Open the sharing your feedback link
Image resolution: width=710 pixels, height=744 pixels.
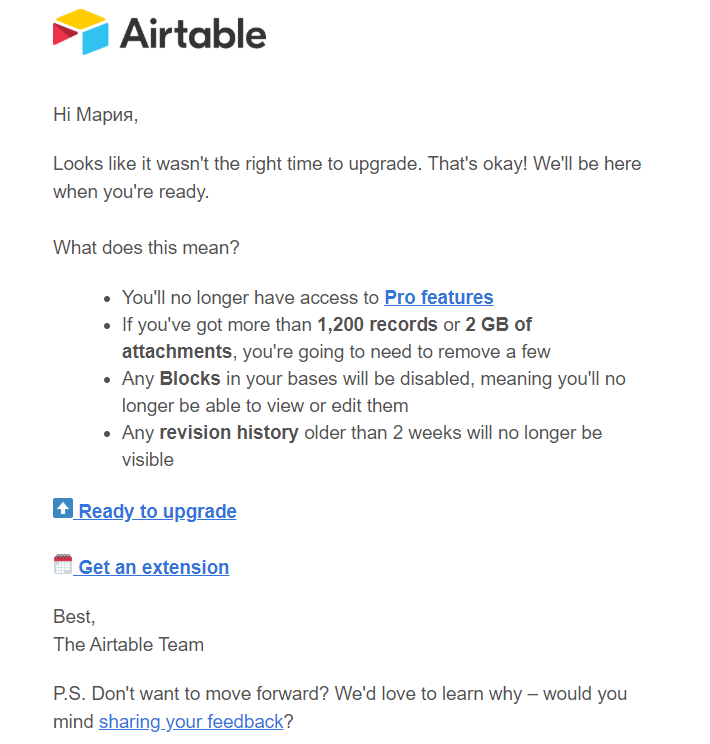(191, 722)
